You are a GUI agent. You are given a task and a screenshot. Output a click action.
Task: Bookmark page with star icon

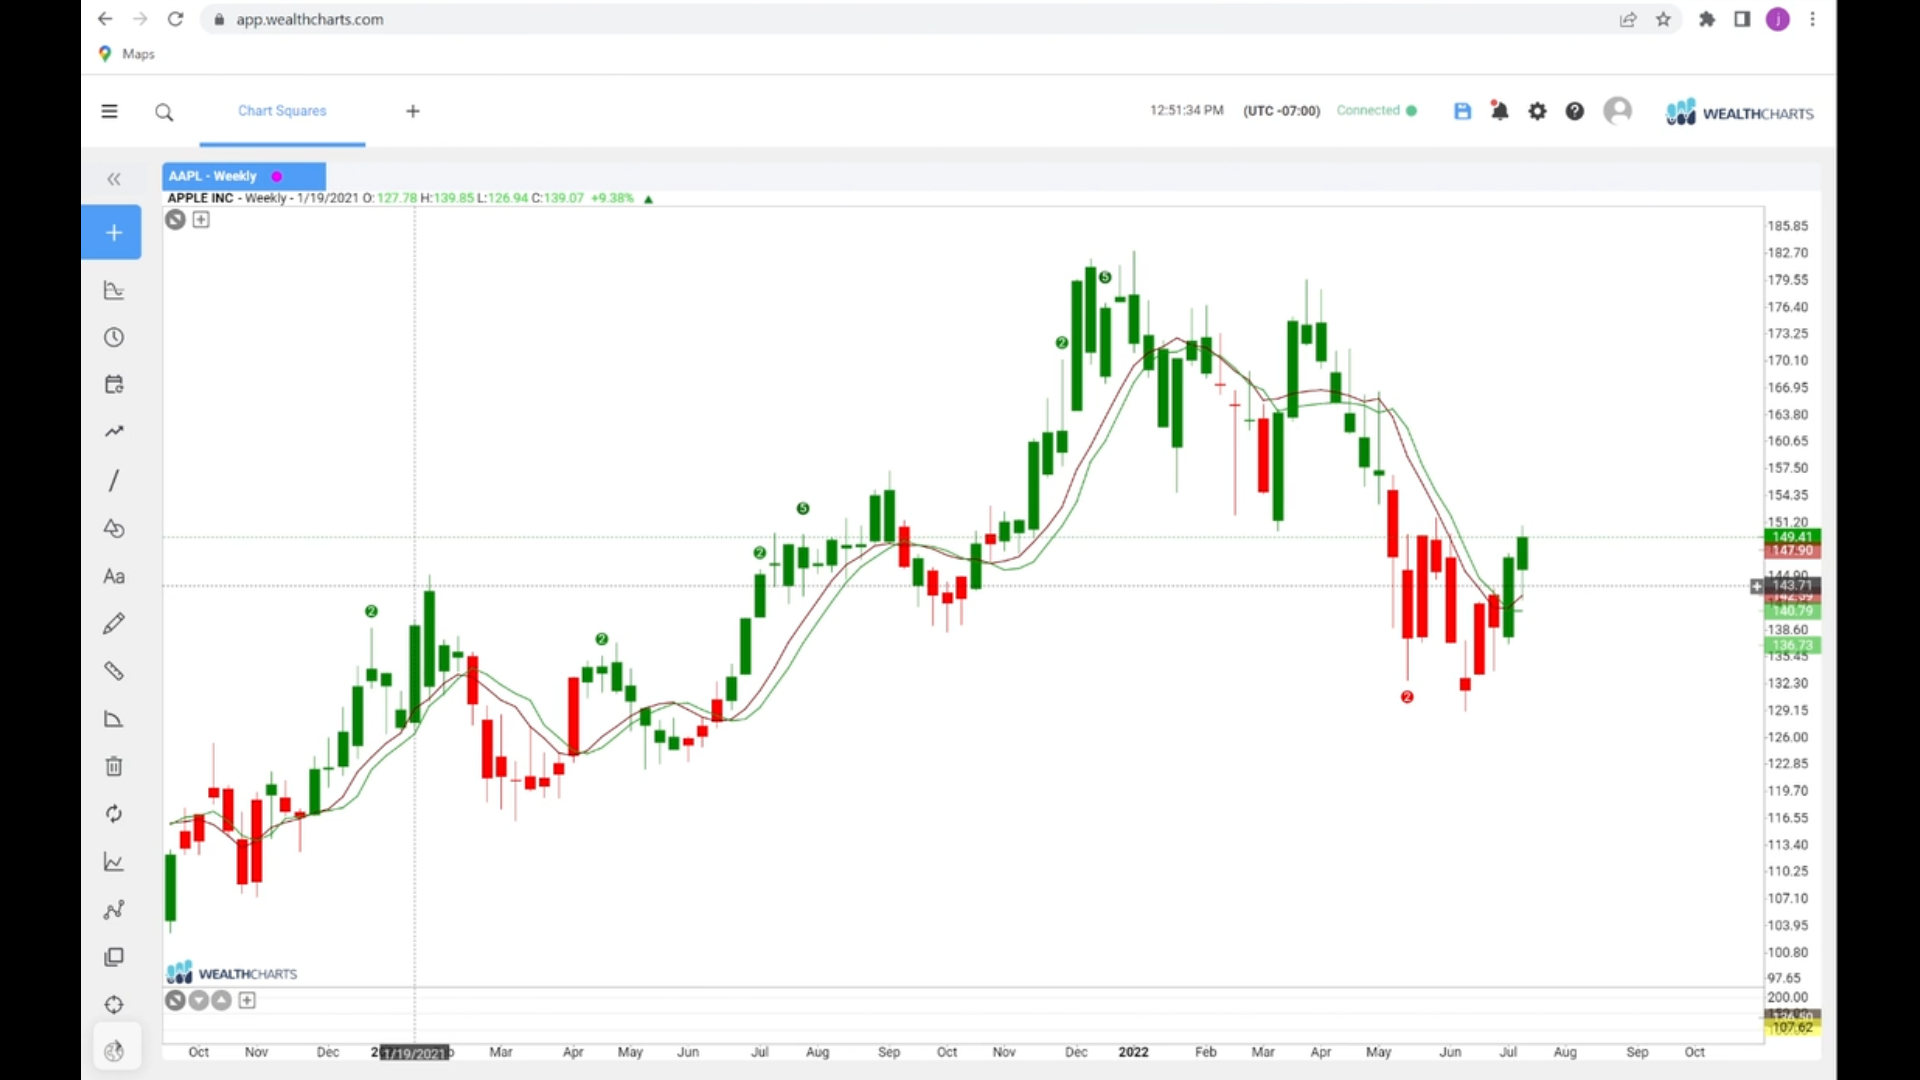click(1663, 19)
